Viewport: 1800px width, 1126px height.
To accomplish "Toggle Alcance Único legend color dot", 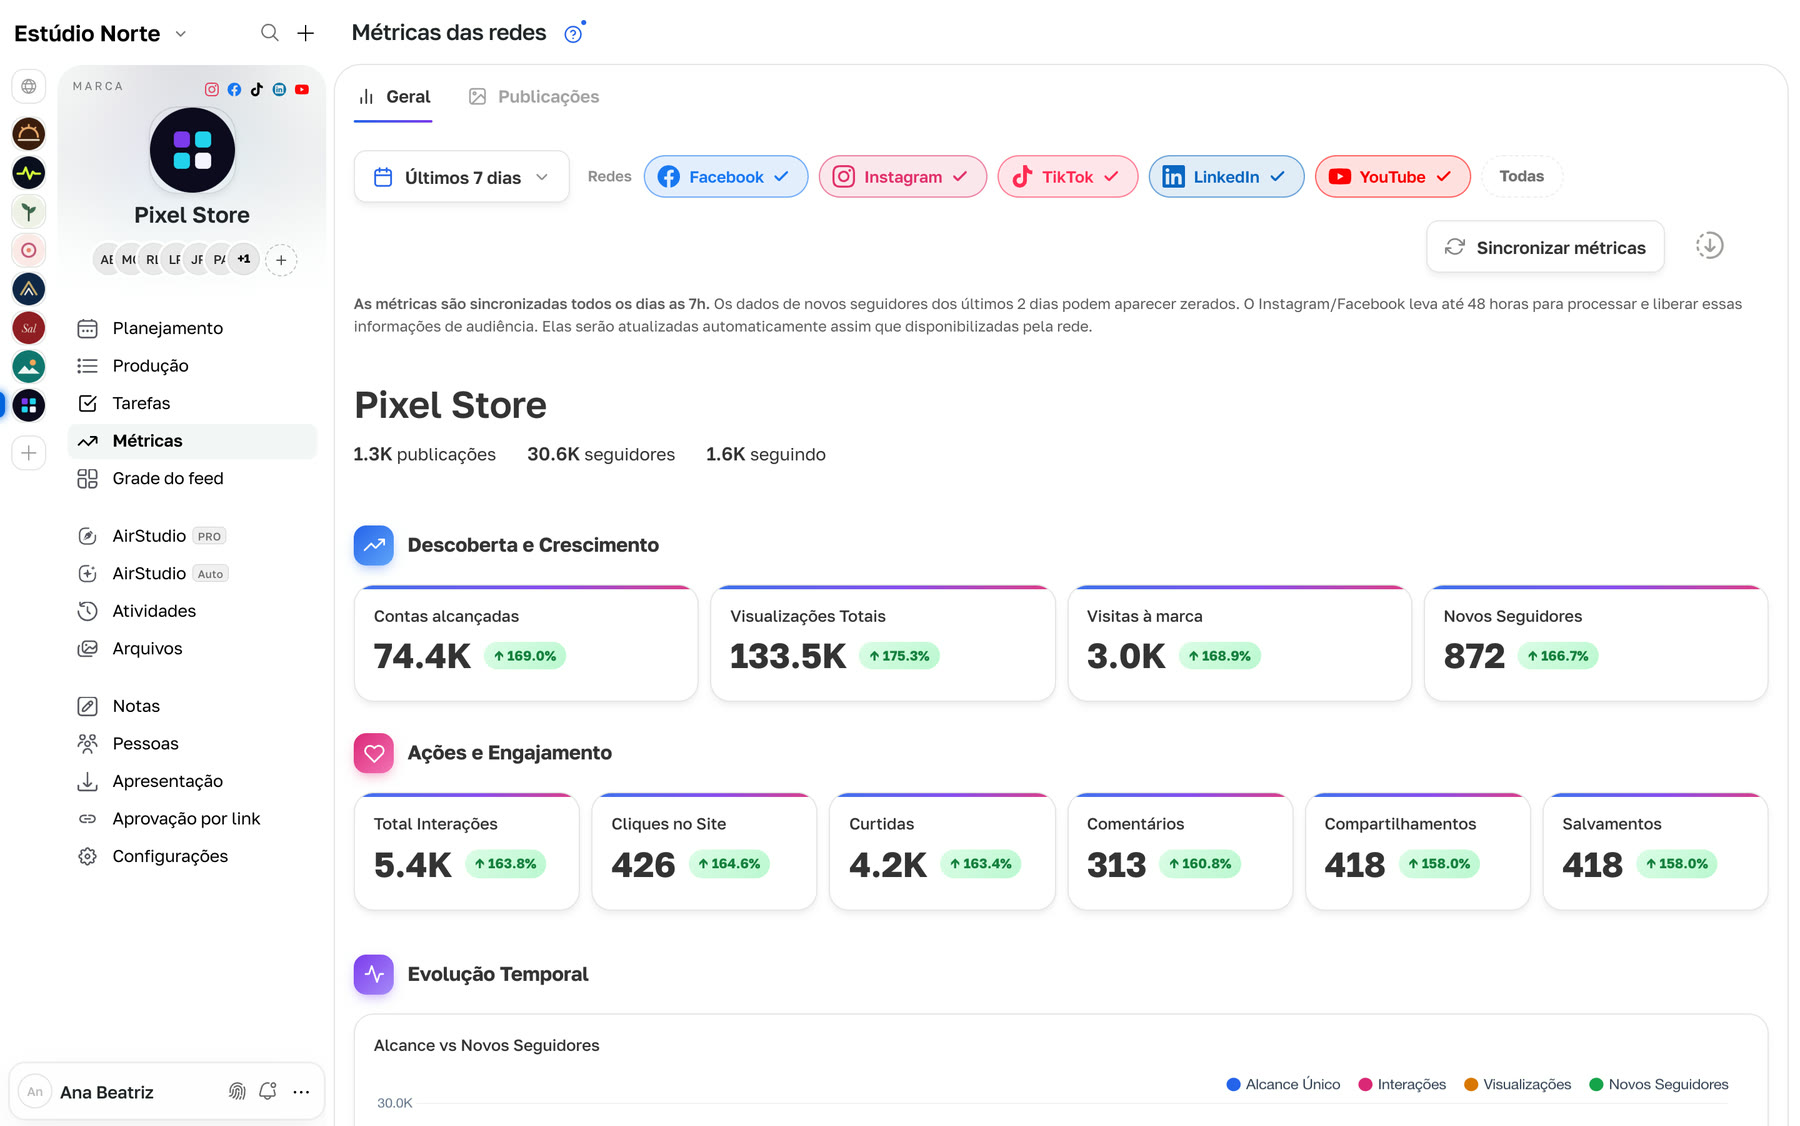I will click(1234, 1084).
